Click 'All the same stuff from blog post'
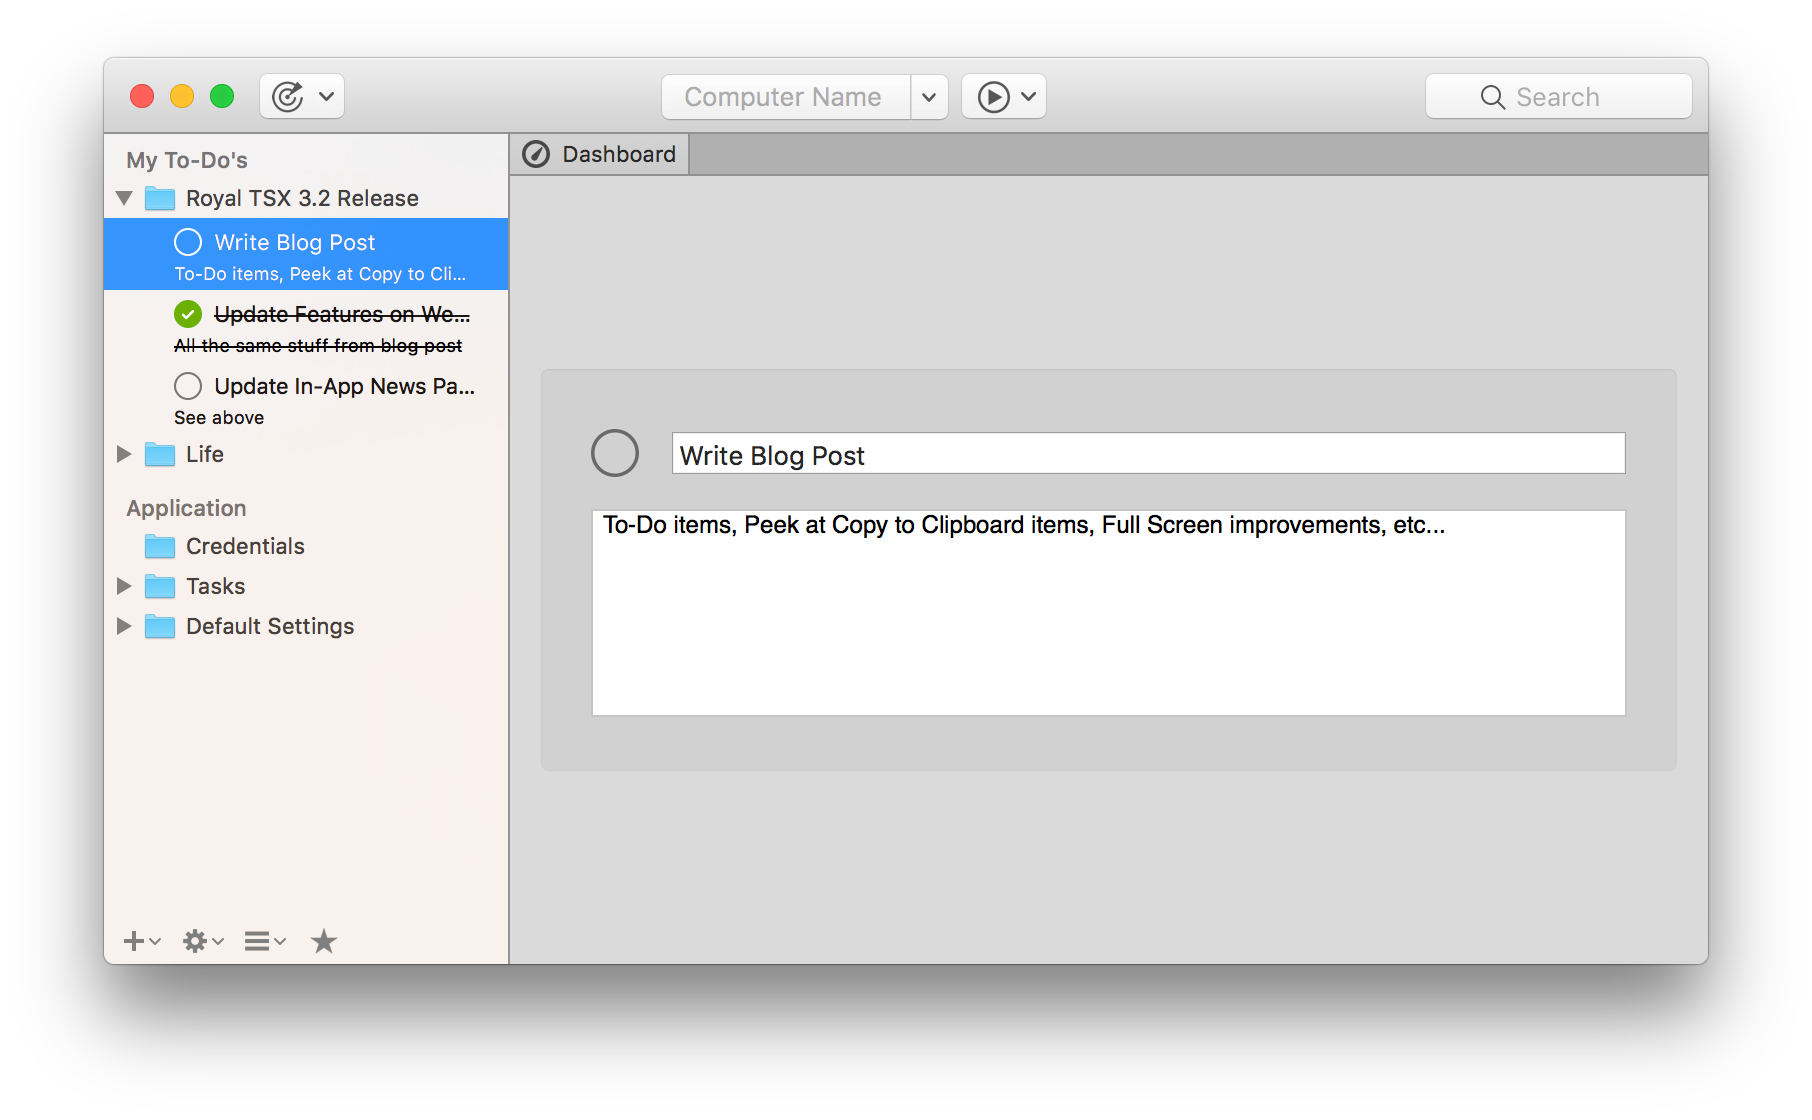 coord(318,346)
